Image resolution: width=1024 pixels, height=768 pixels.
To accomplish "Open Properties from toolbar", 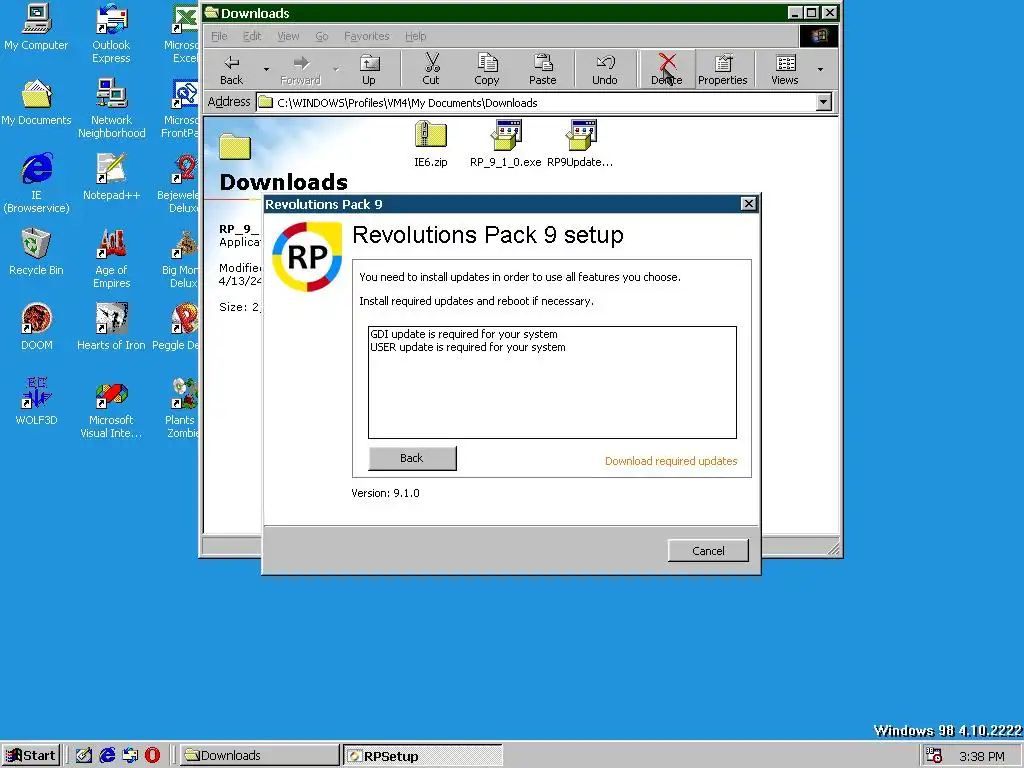I will (x=722, y=70).
